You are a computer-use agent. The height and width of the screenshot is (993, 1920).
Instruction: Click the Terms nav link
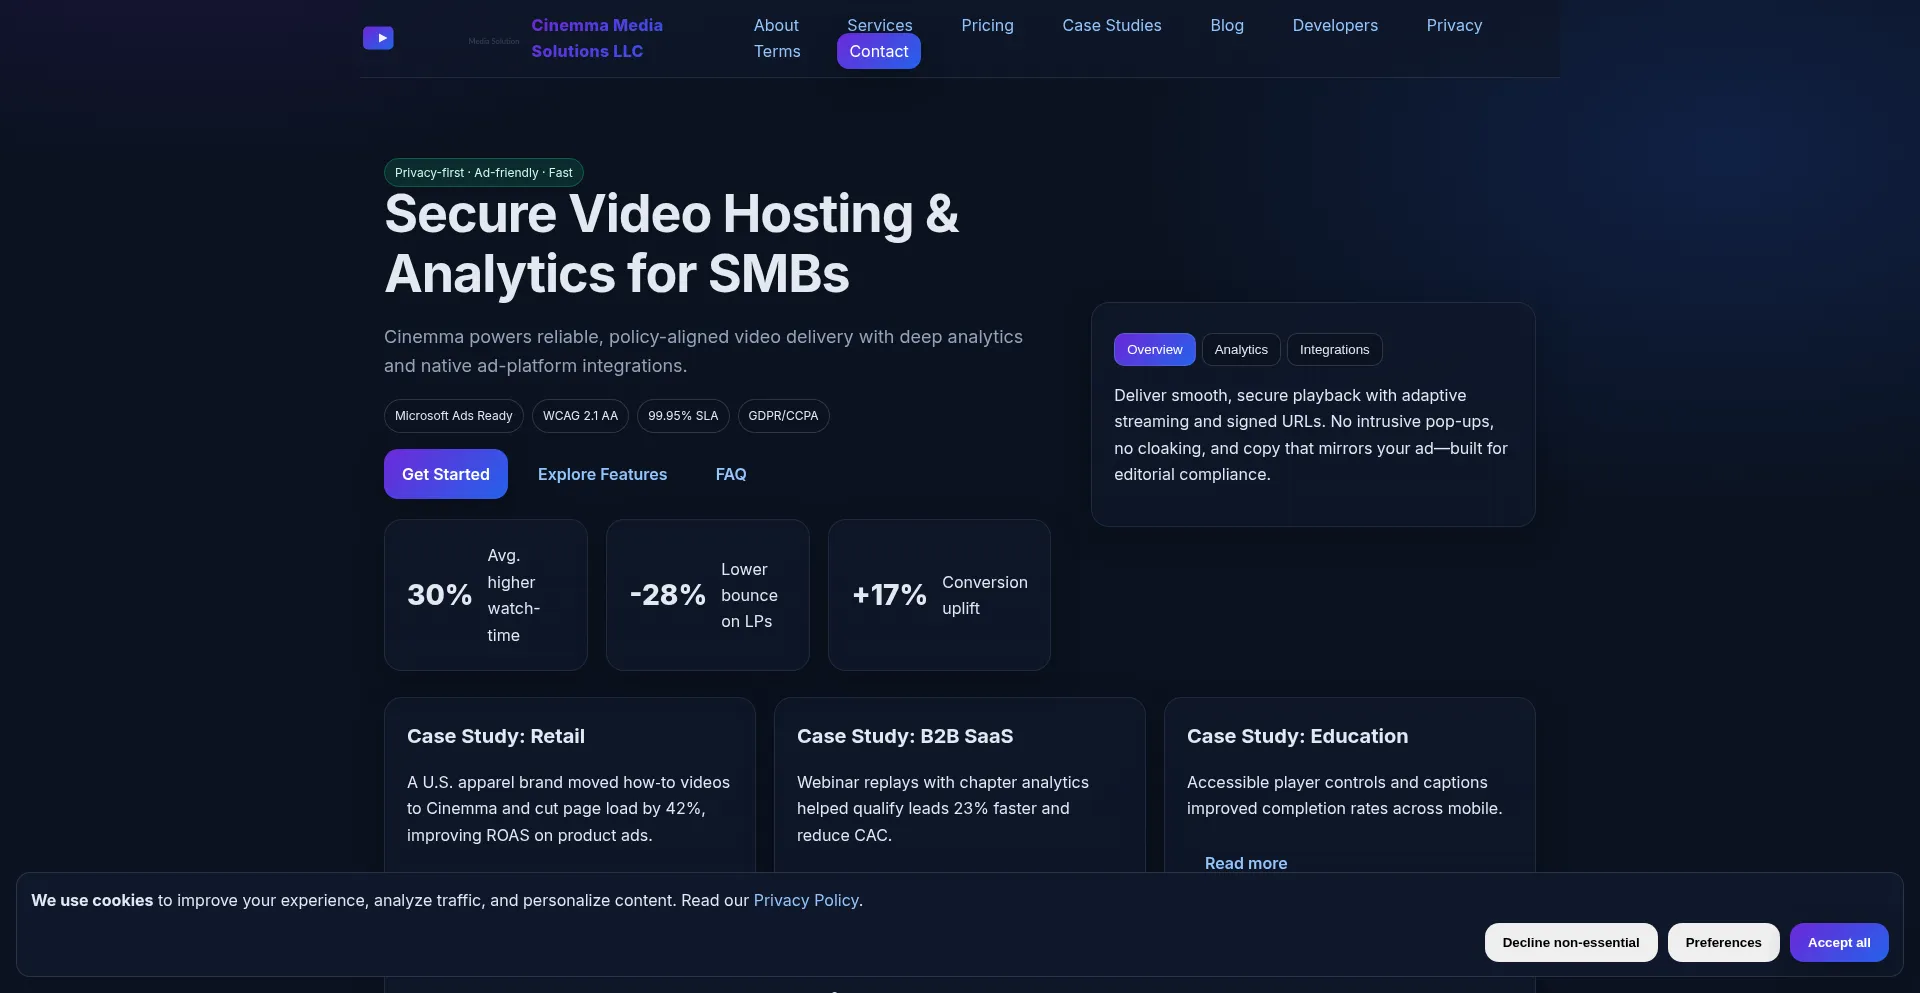(777, 51)
